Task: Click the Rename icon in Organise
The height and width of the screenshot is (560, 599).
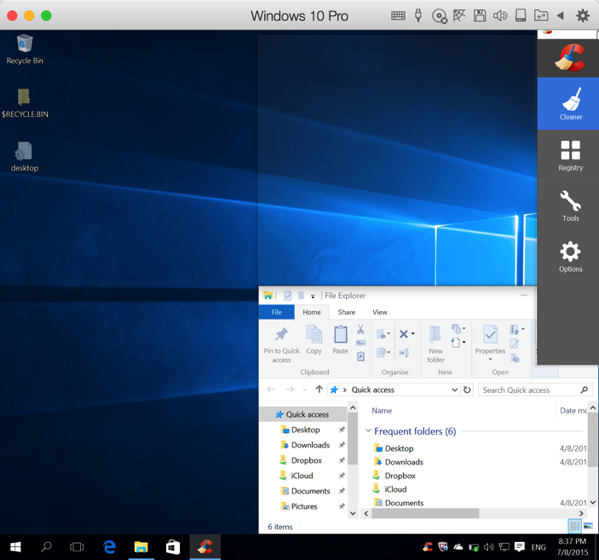Action: (403, 353)
